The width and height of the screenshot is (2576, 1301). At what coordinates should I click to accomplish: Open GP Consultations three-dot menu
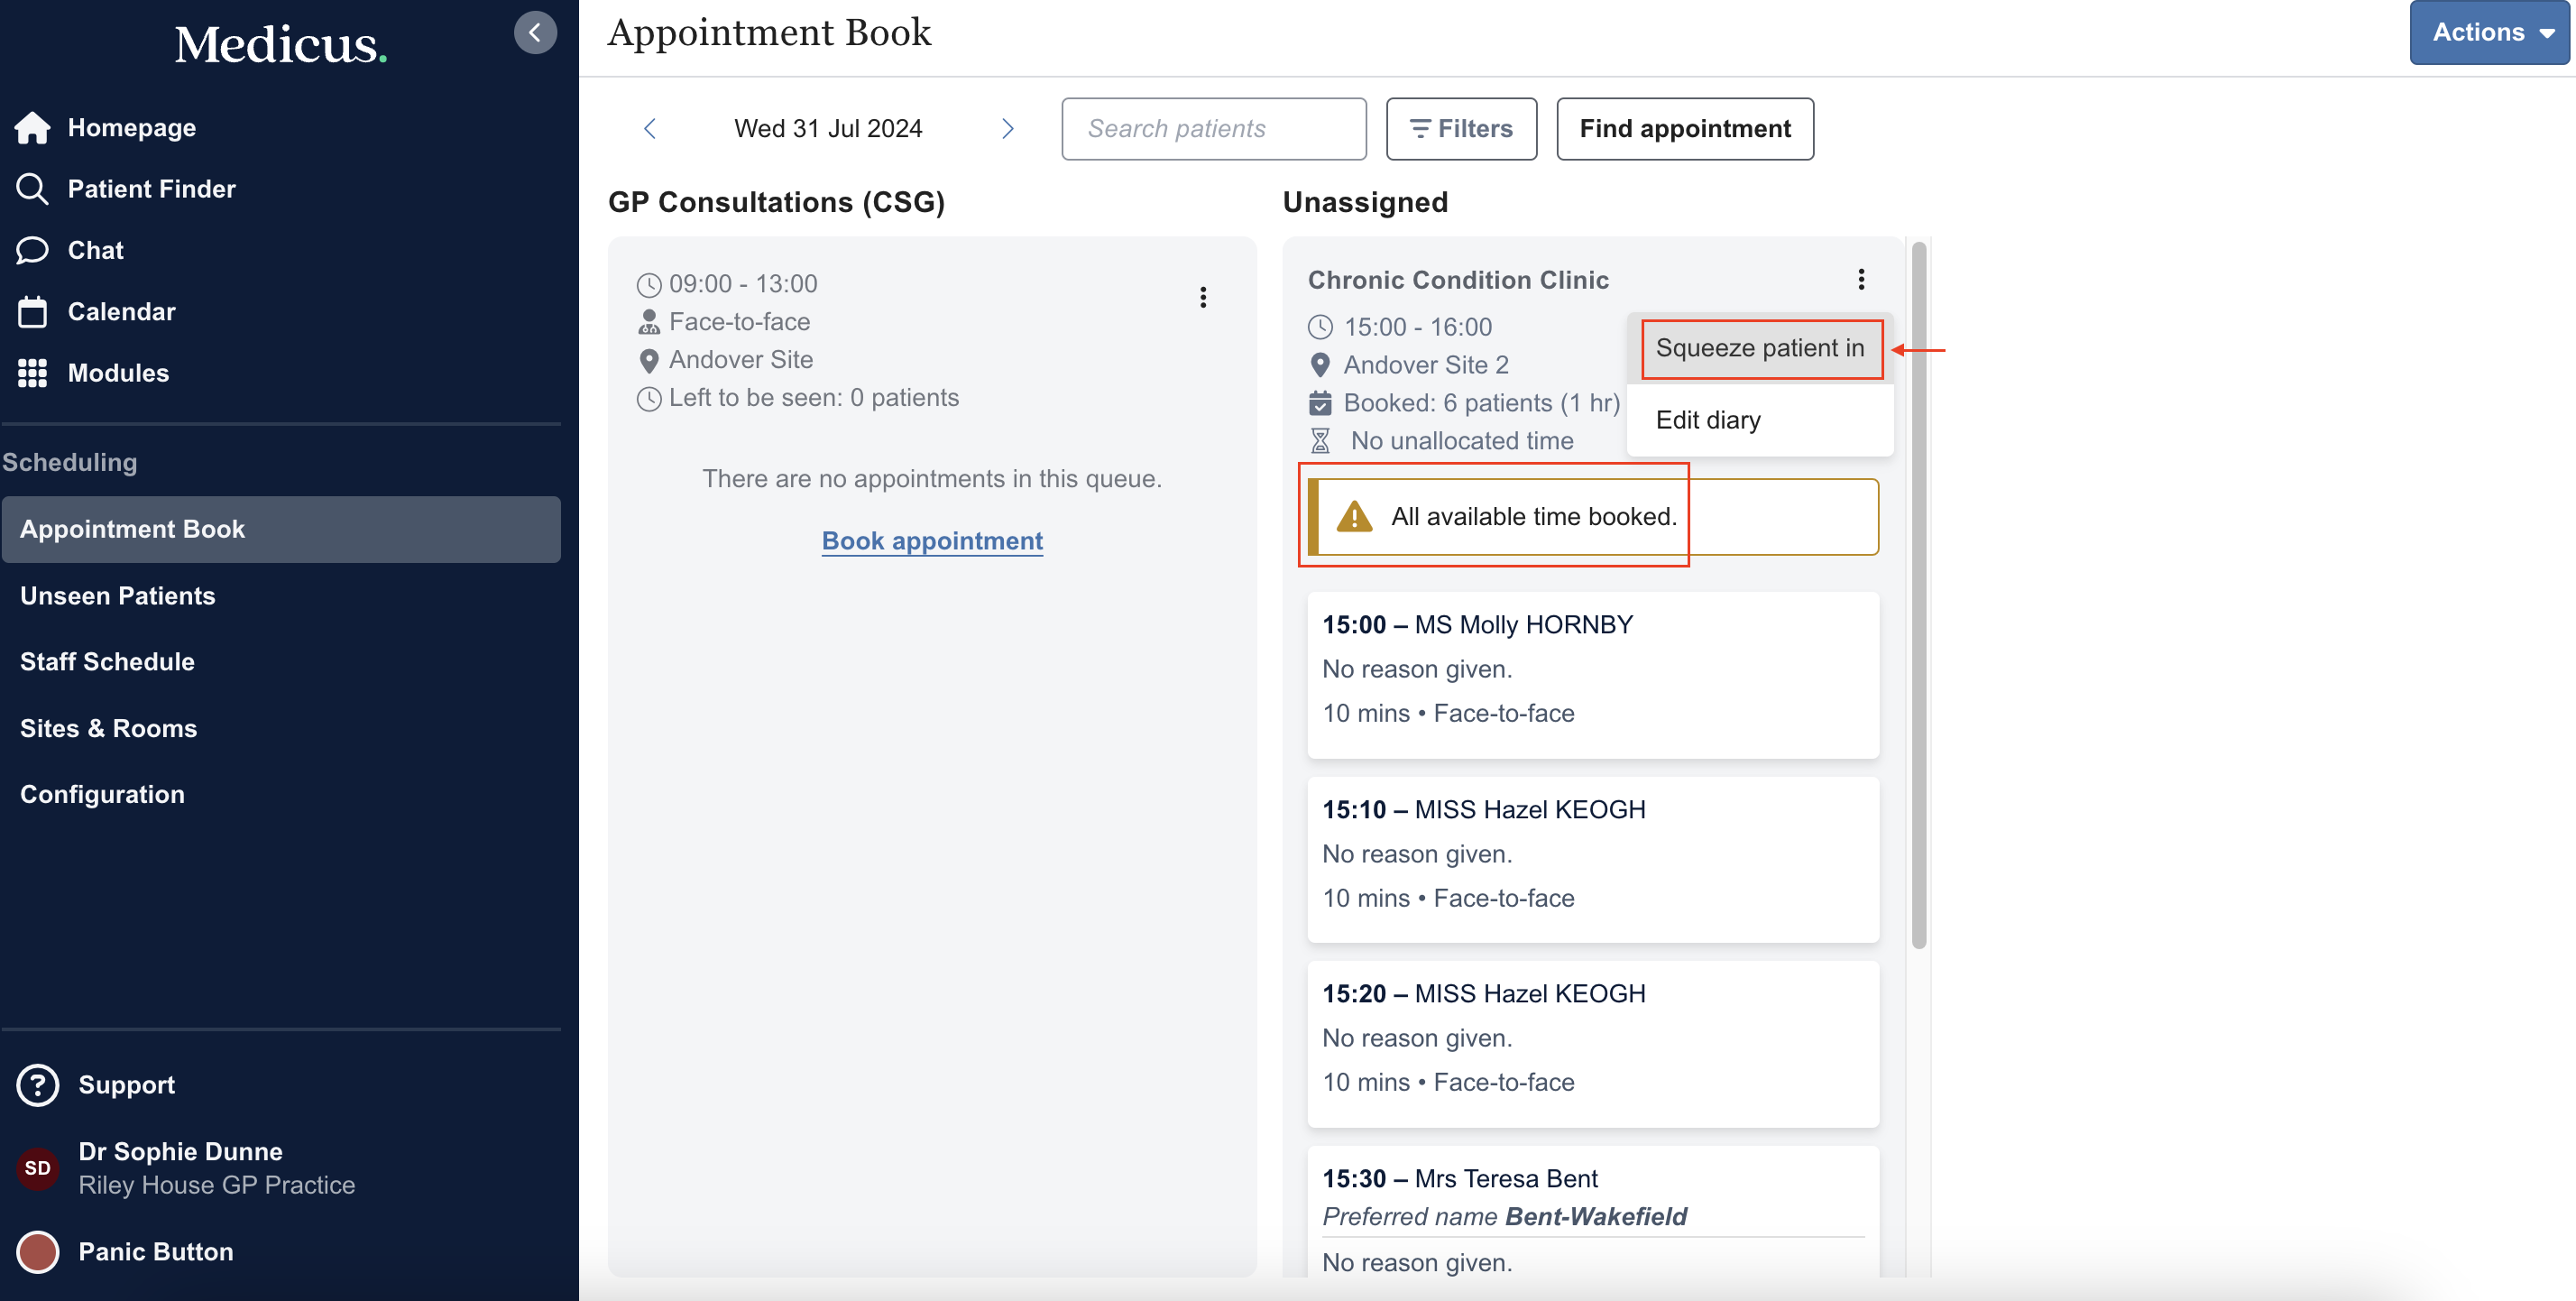(x=1203, y=297)
